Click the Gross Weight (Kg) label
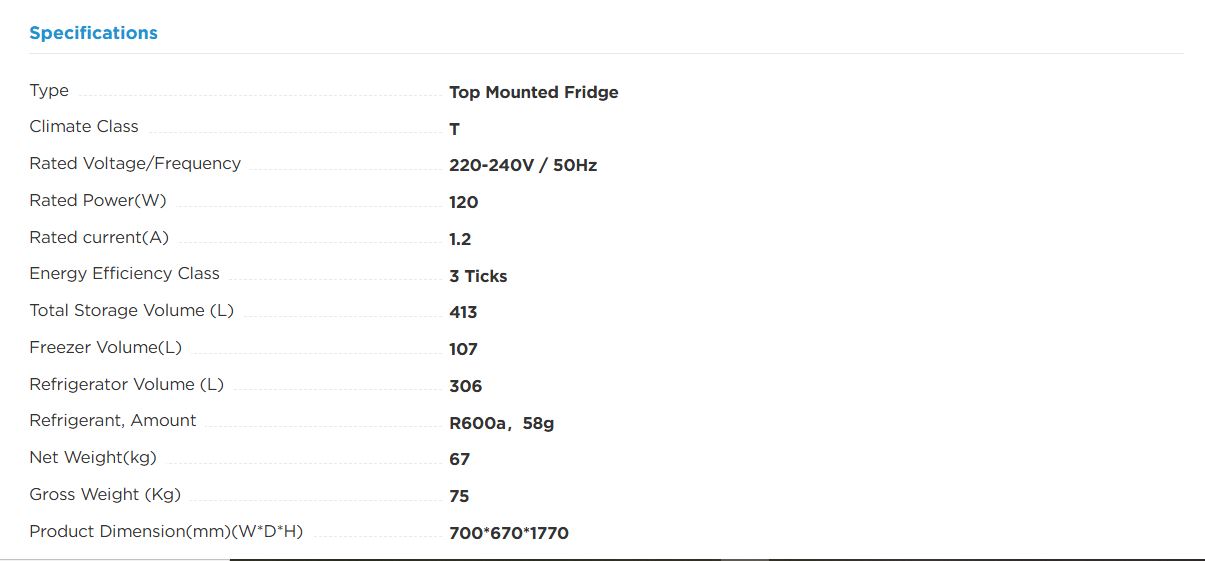The height and width of the screenshot is (561, 1205). pos(105,495)
